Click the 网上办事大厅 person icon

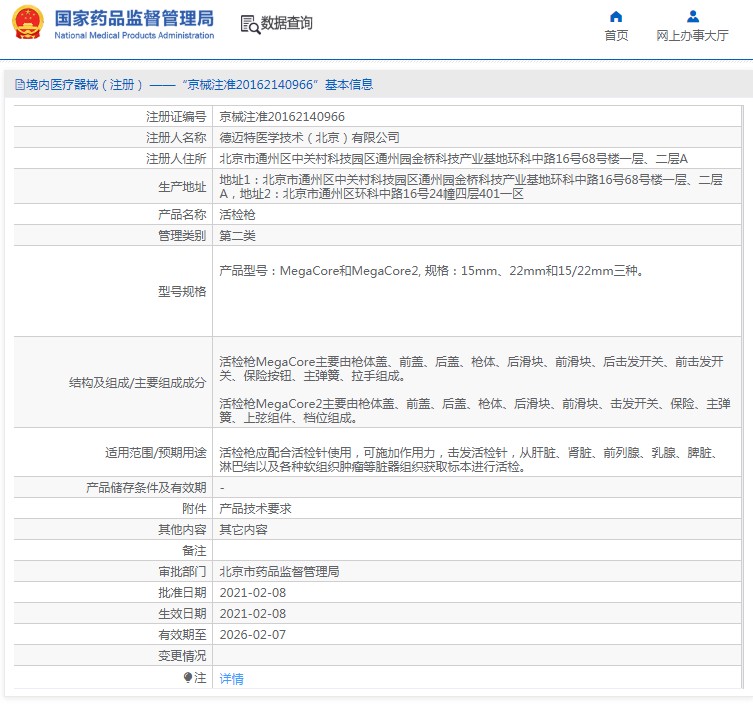tap(692, 16)
